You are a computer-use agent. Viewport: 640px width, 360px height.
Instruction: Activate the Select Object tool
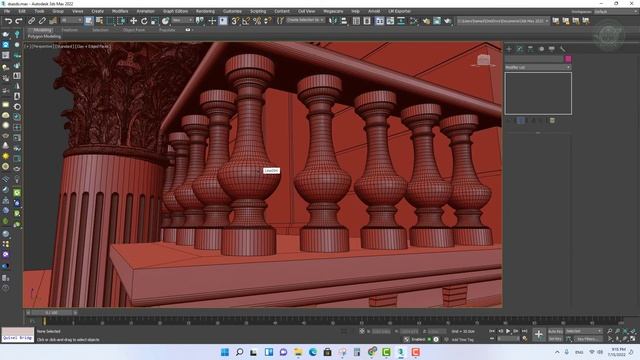[89, 21]
